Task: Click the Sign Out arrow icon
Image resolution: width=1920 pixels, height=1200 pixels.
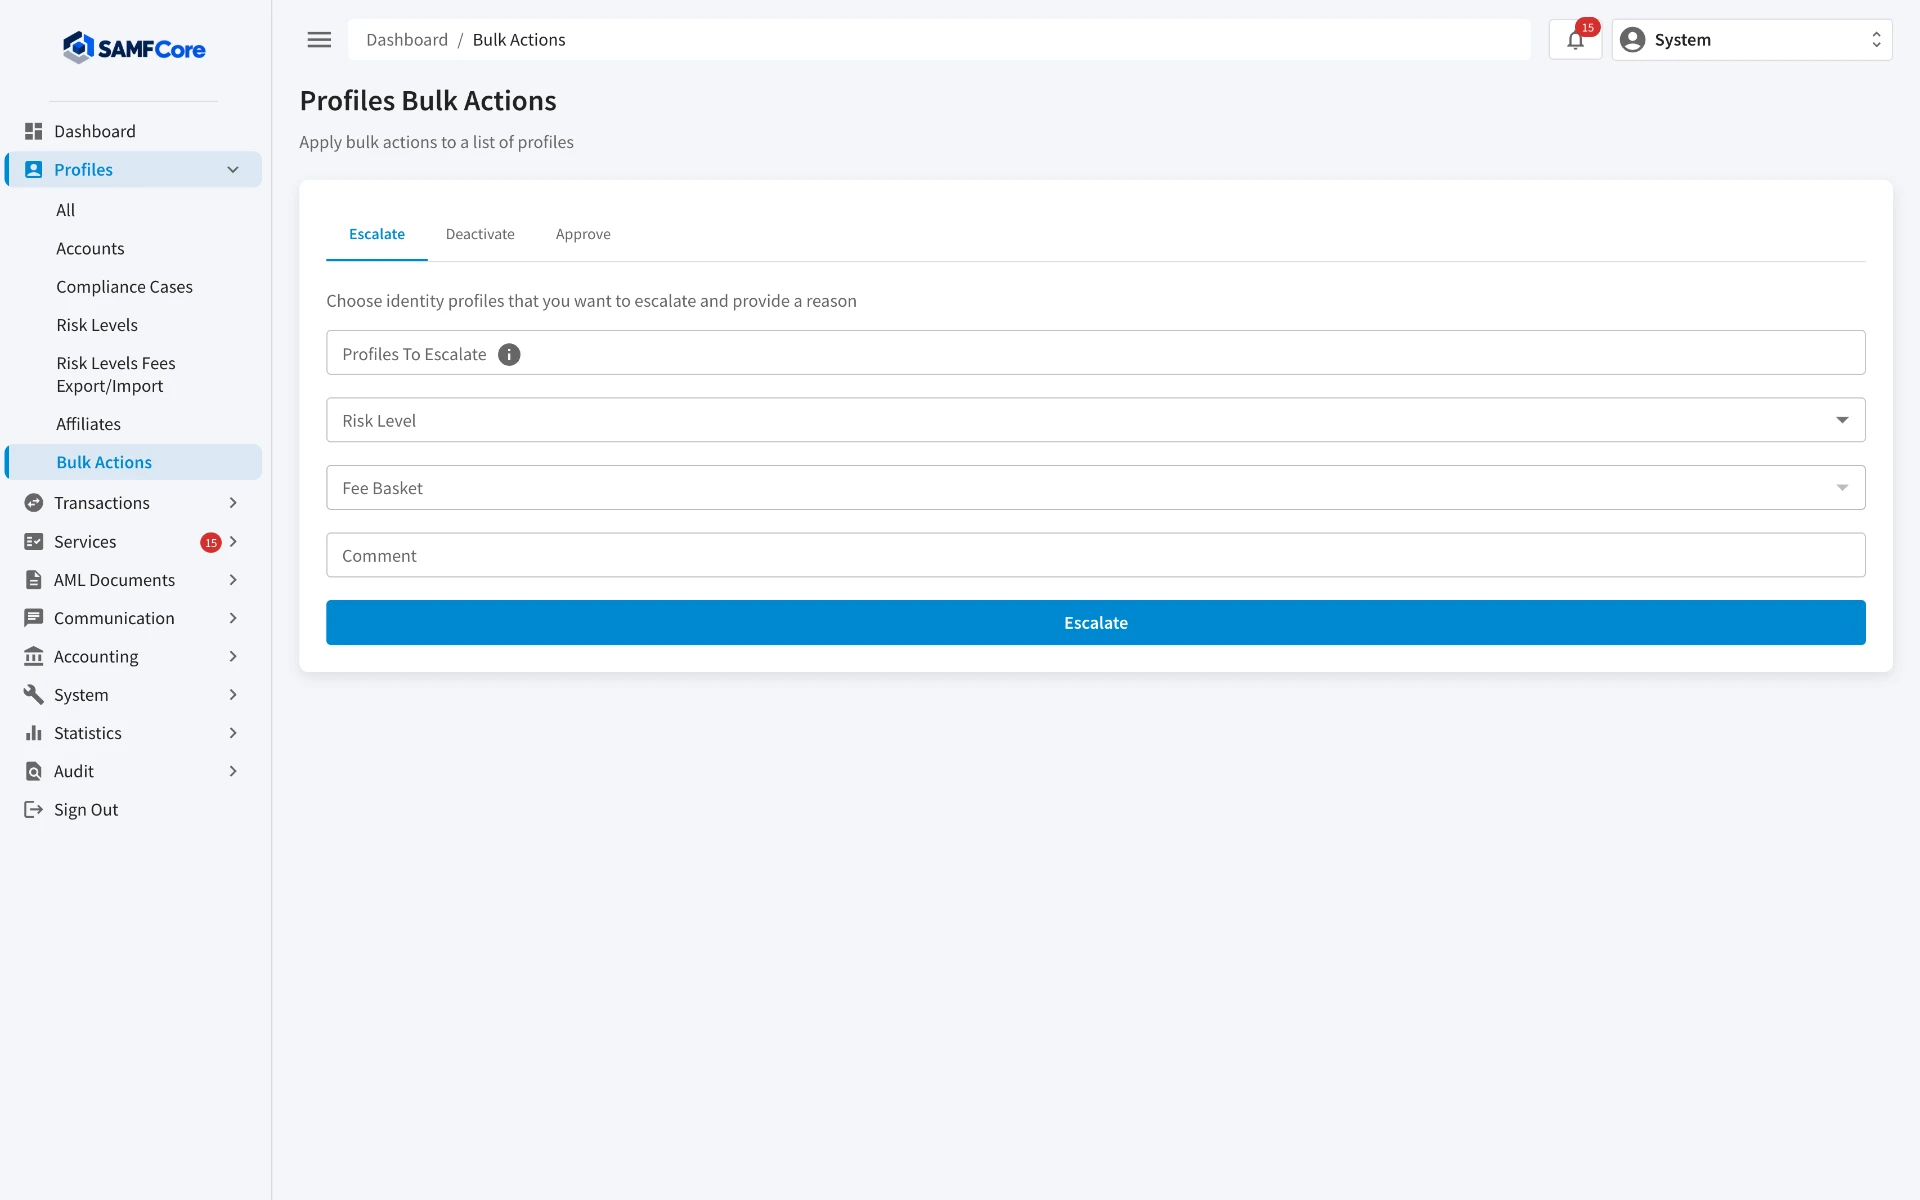Action: pyautogui.click(x=34, y=810)
